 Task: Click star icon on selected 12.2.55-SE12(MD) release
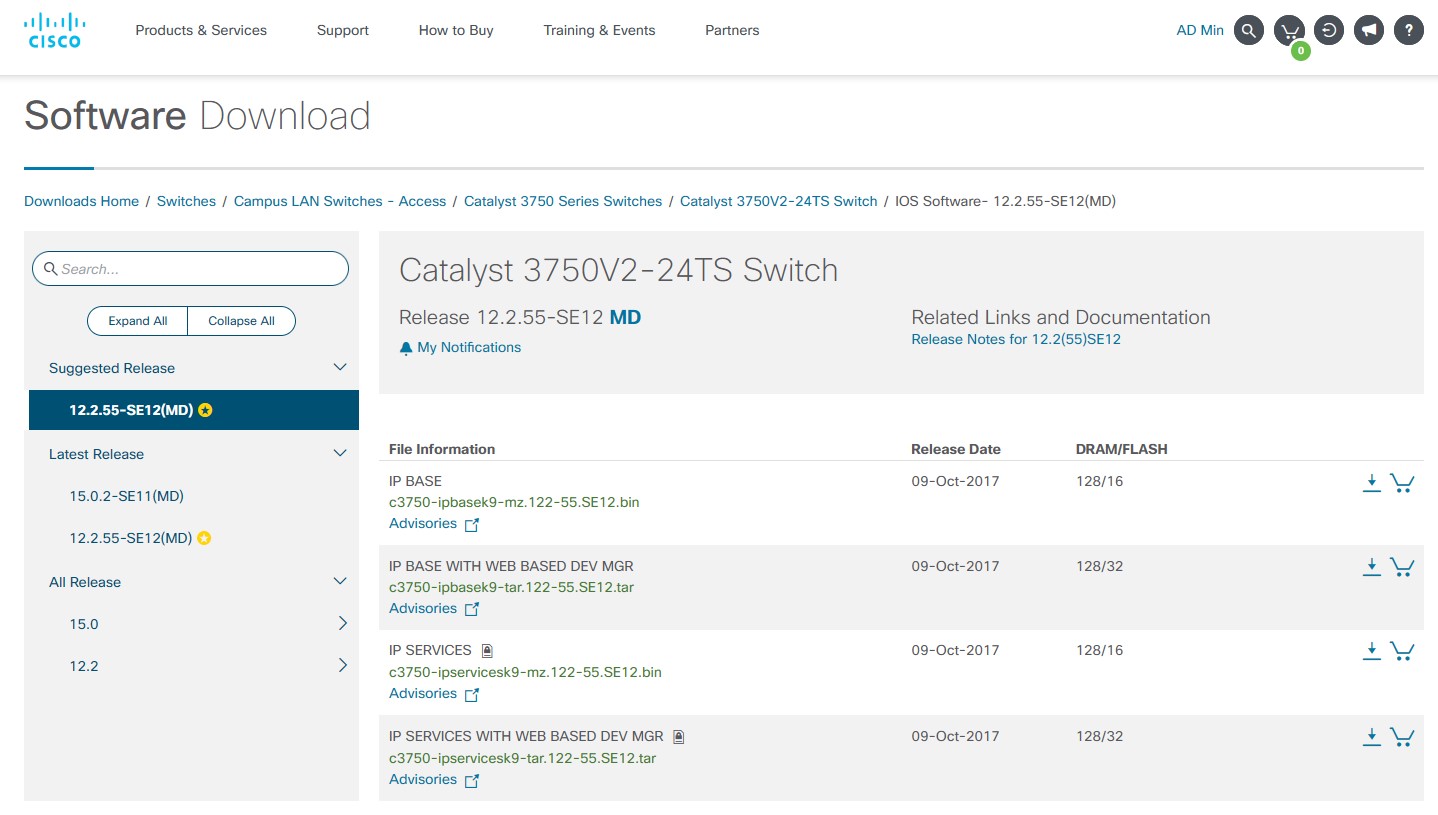click(x=205, y=410)
